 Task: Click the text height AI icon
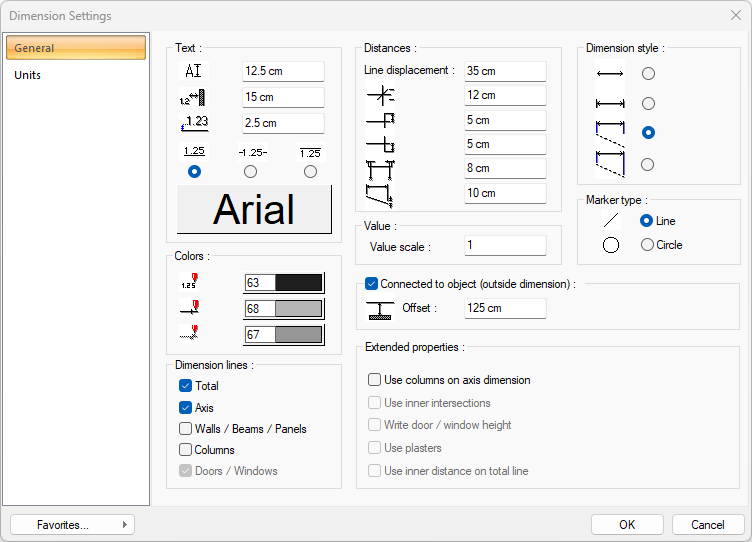point(194,71)
